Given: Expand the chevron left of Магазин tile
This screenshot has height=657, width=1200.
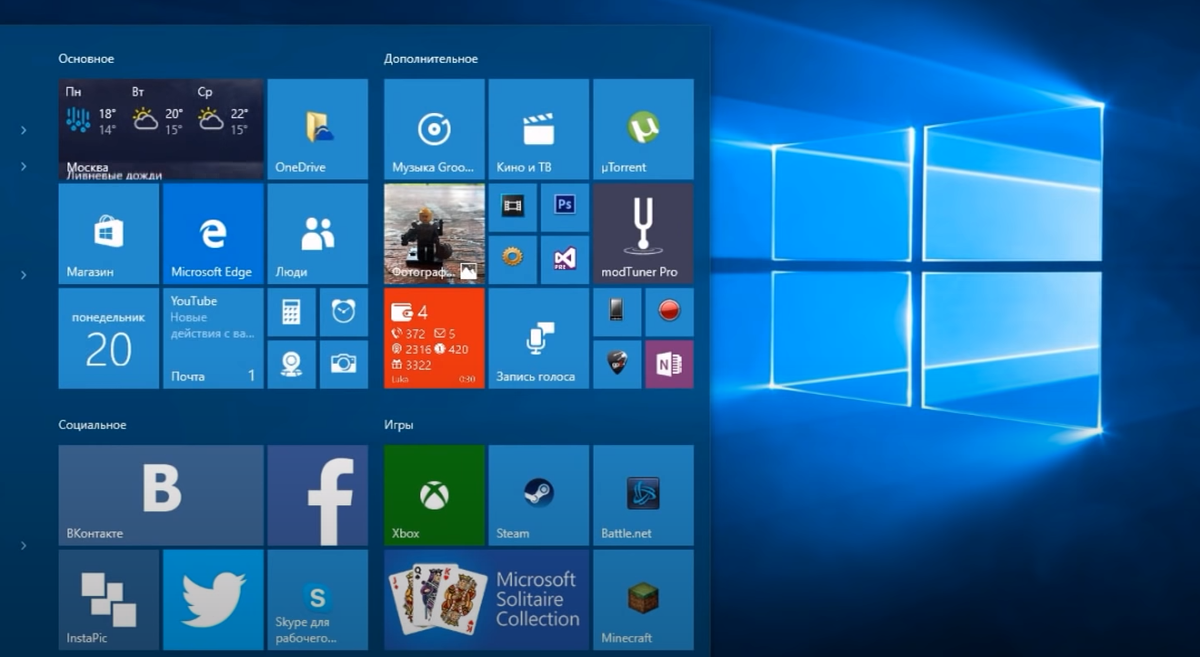Looking at the screenshot, I should tap(24, 274).
